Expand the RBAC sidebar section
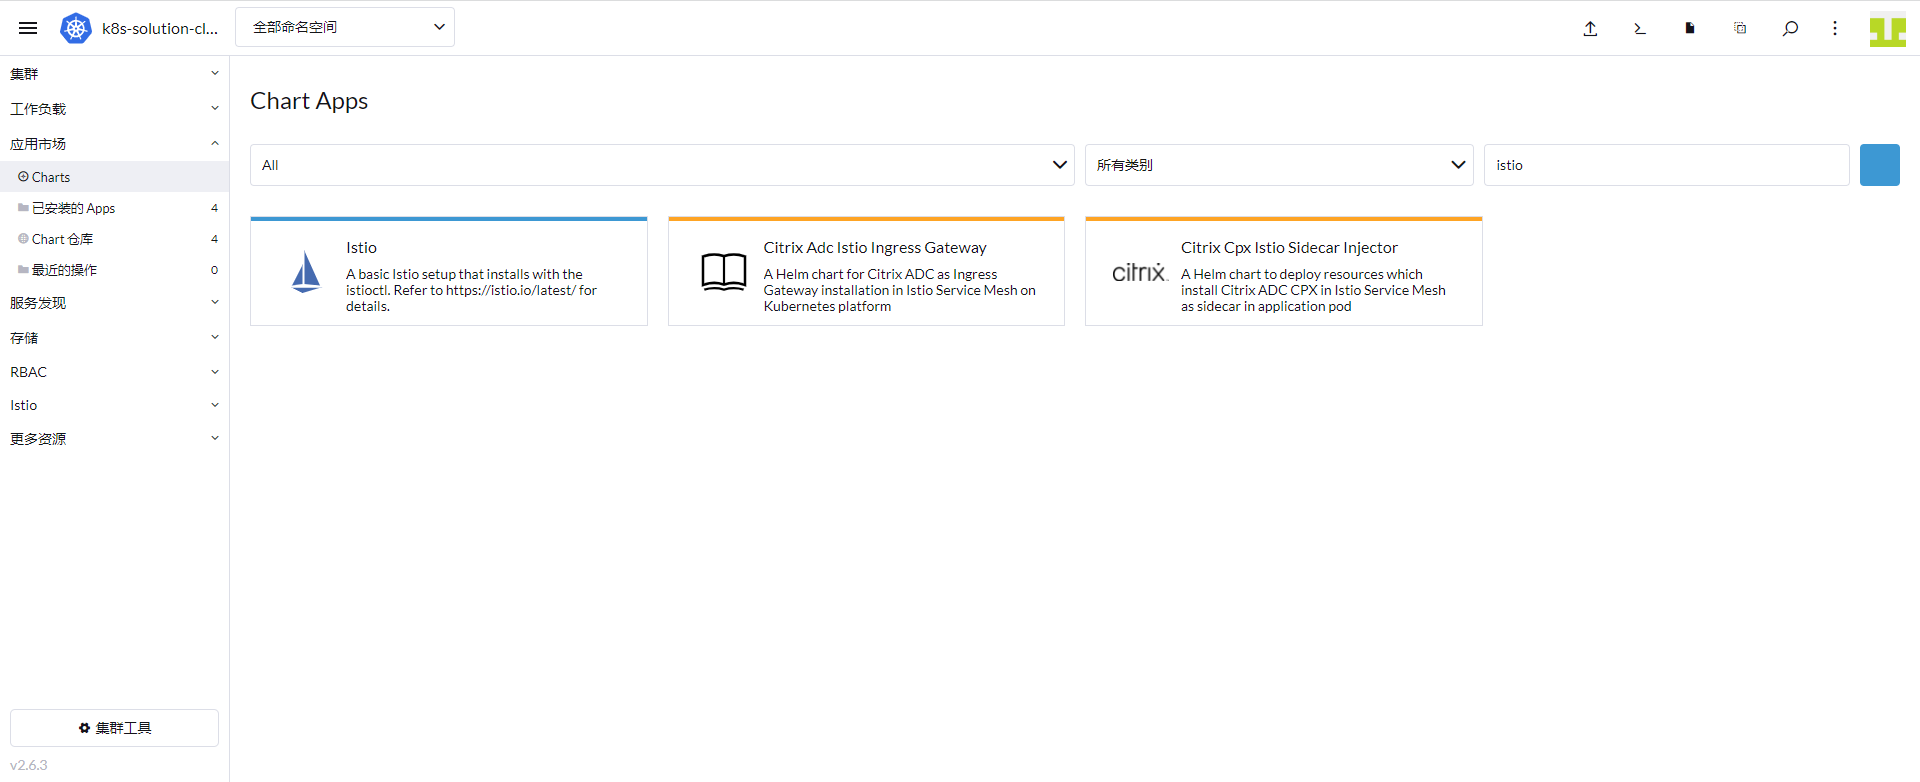The image size is (1920, 782). click(114, 372)
